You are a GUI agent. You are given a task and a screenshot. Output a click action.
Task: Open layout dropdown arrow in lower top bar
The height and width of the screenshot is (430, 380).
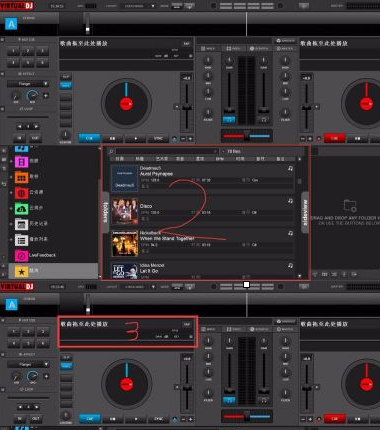(x=153, y=287)
